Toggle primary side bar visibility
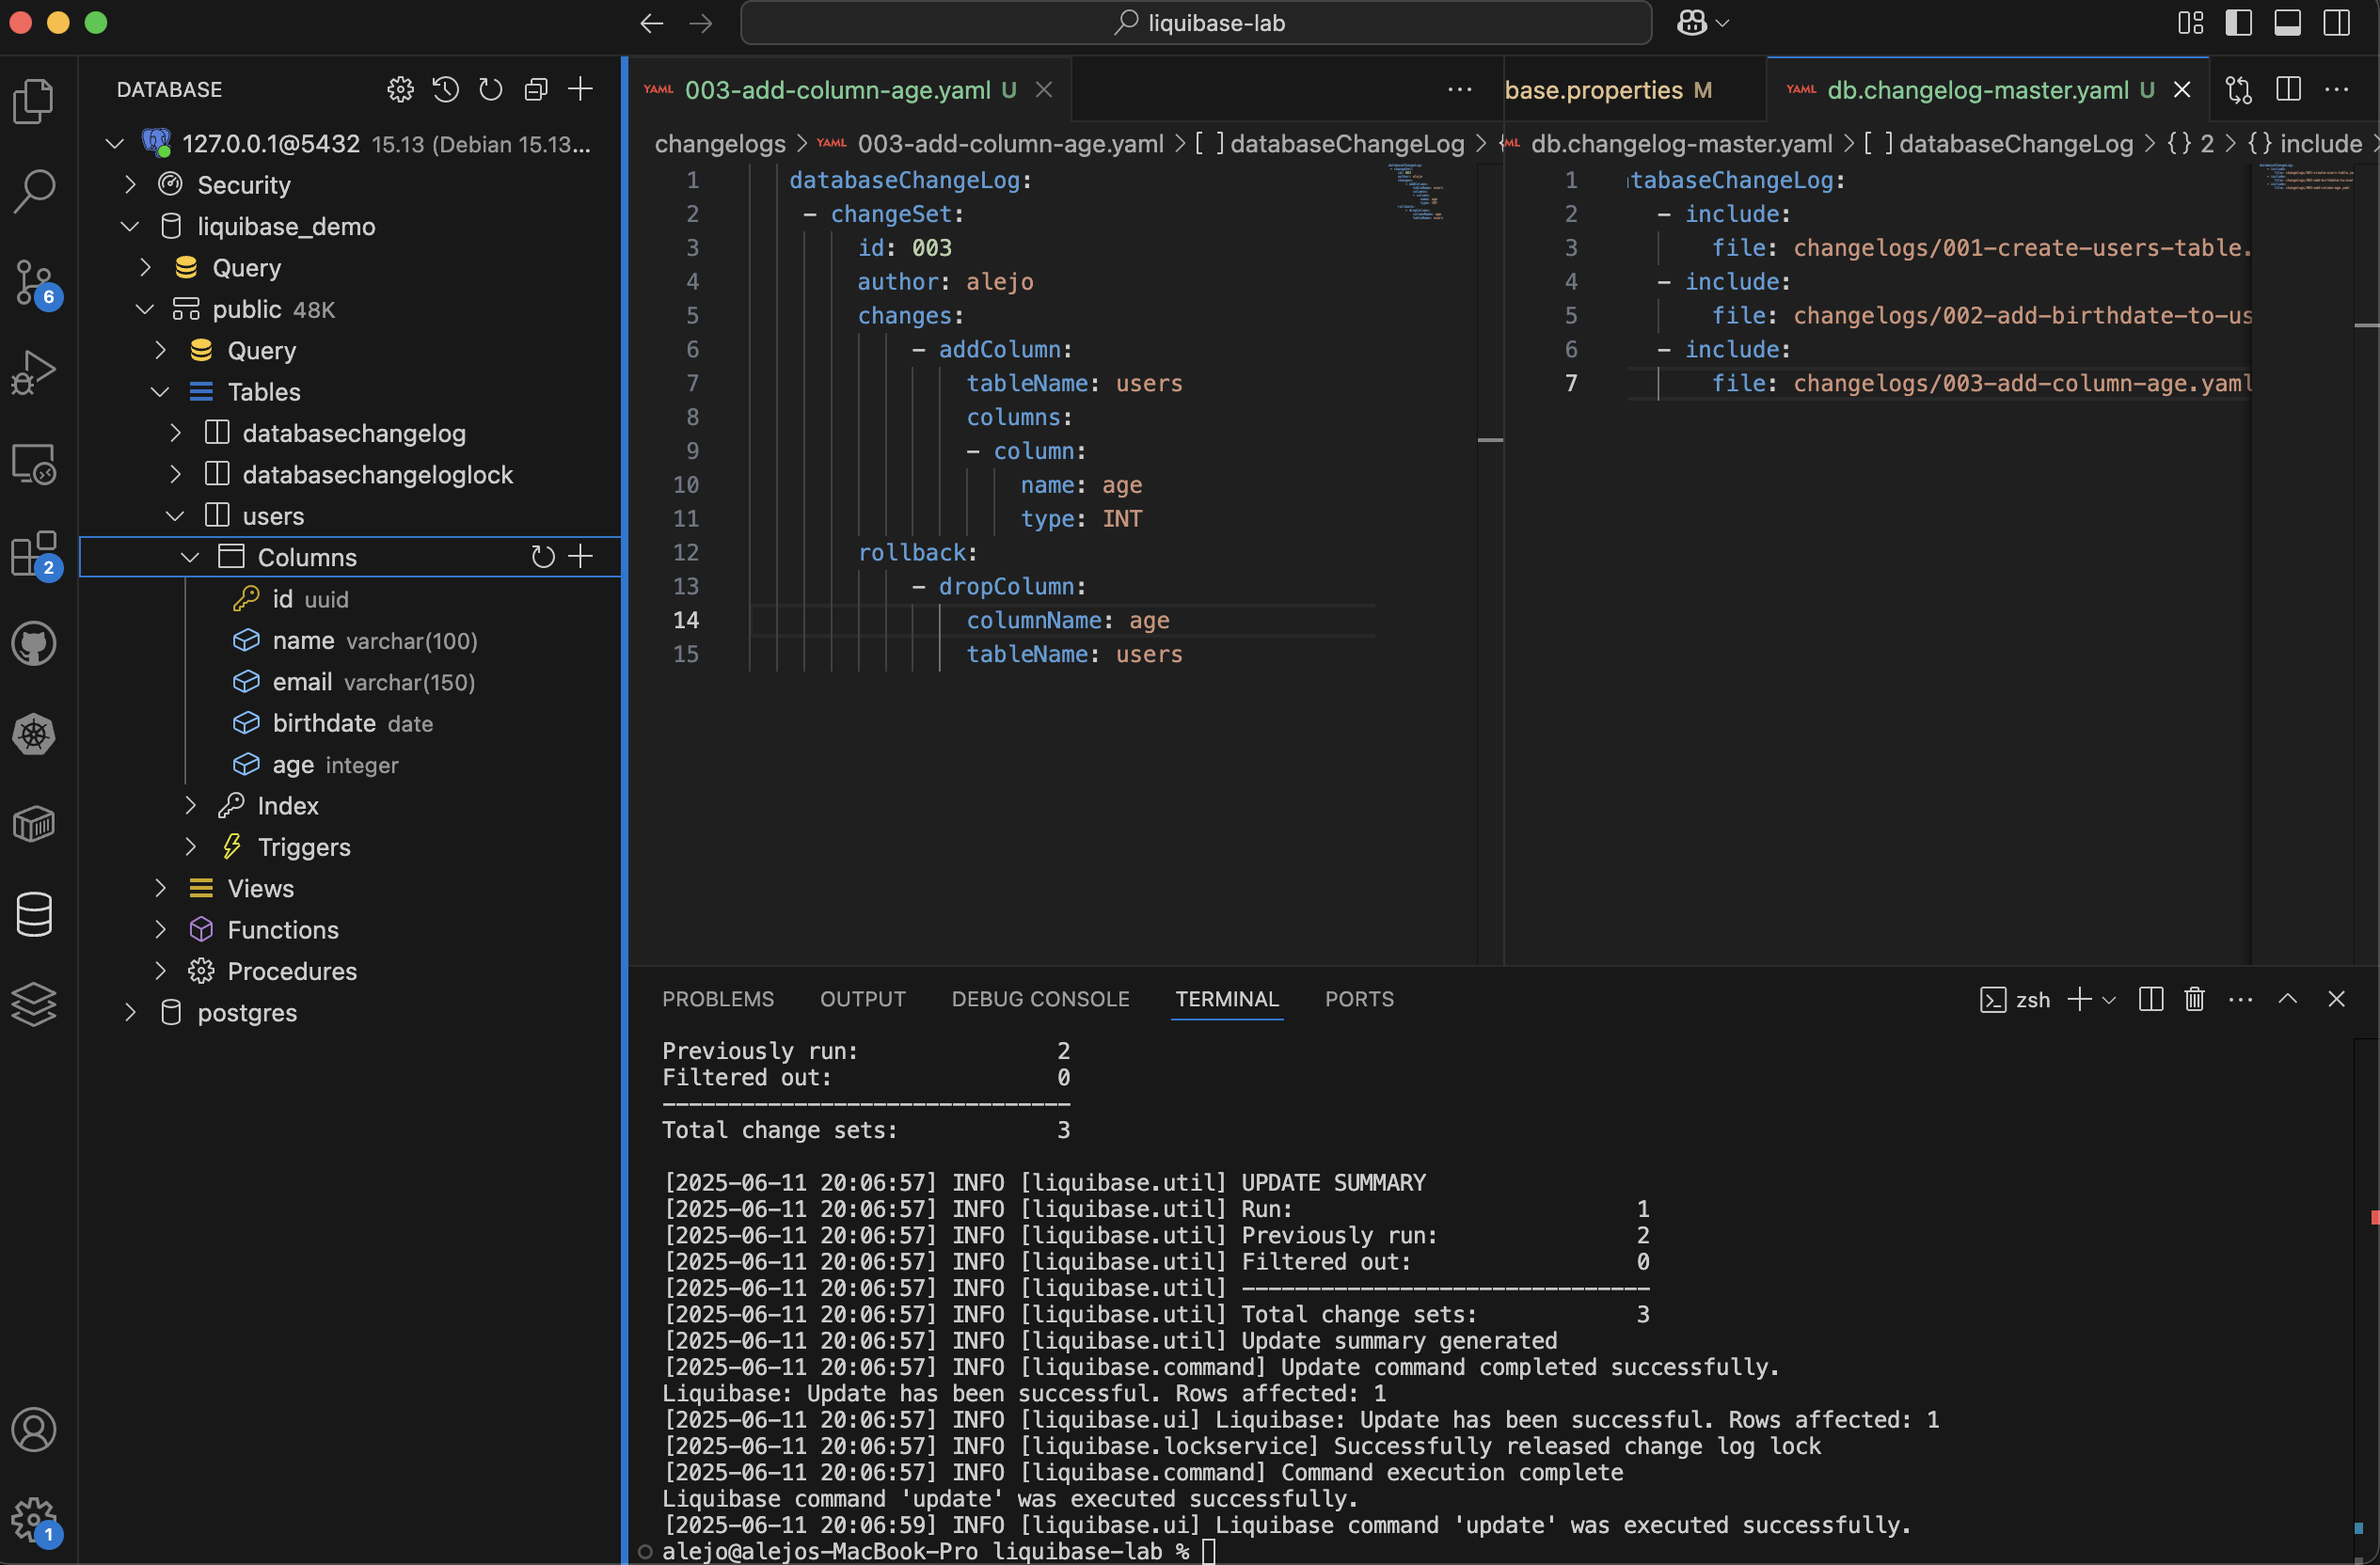 point(2239,23)
